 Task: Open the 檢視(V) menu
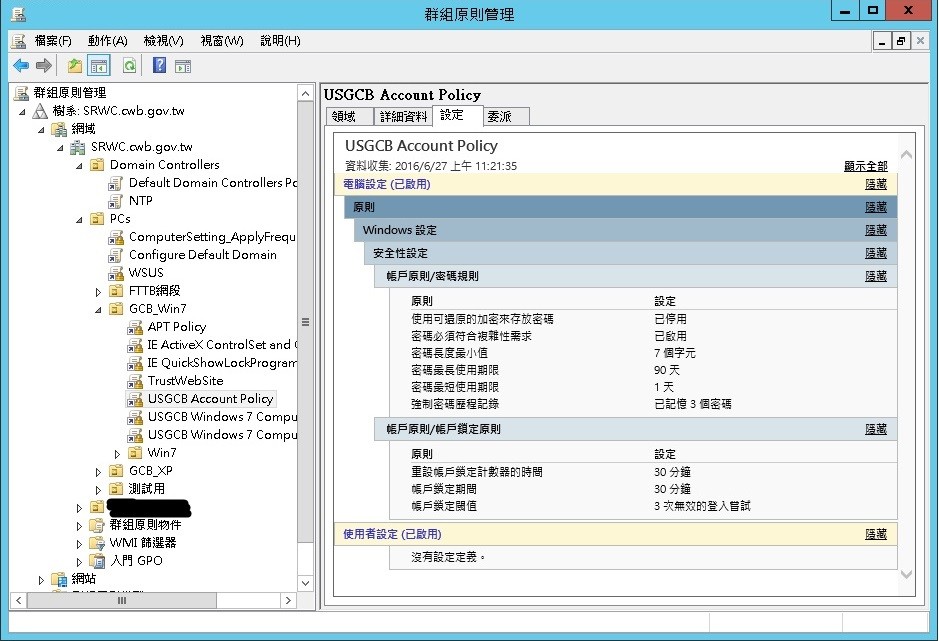163,41
